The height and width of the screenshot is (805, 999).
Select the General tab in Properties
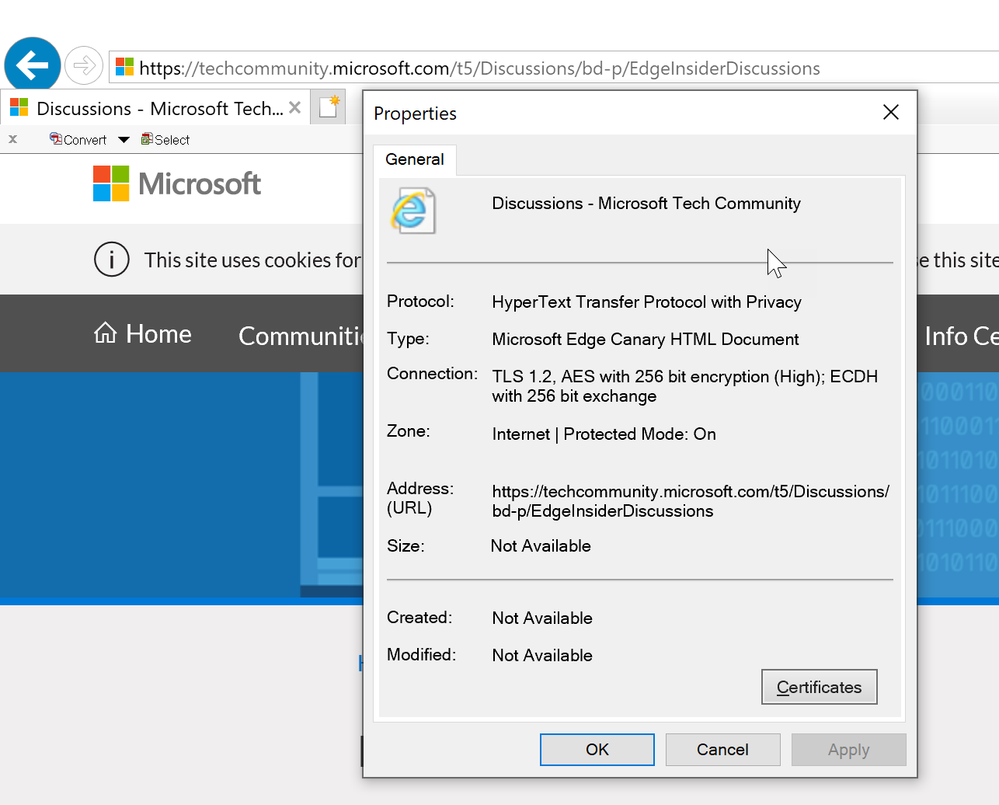[x=415, y=159]
